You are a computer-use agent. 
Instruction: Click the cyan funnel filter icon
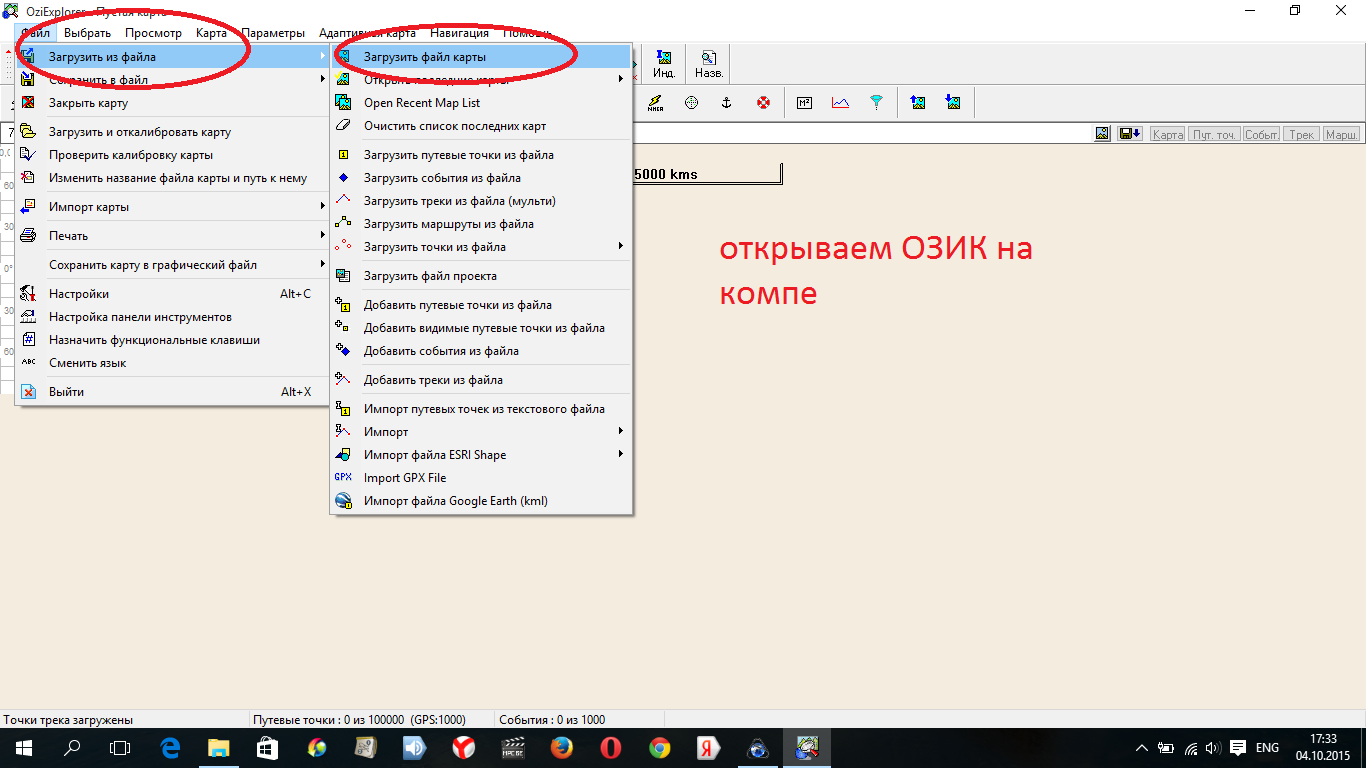point(876,103)
